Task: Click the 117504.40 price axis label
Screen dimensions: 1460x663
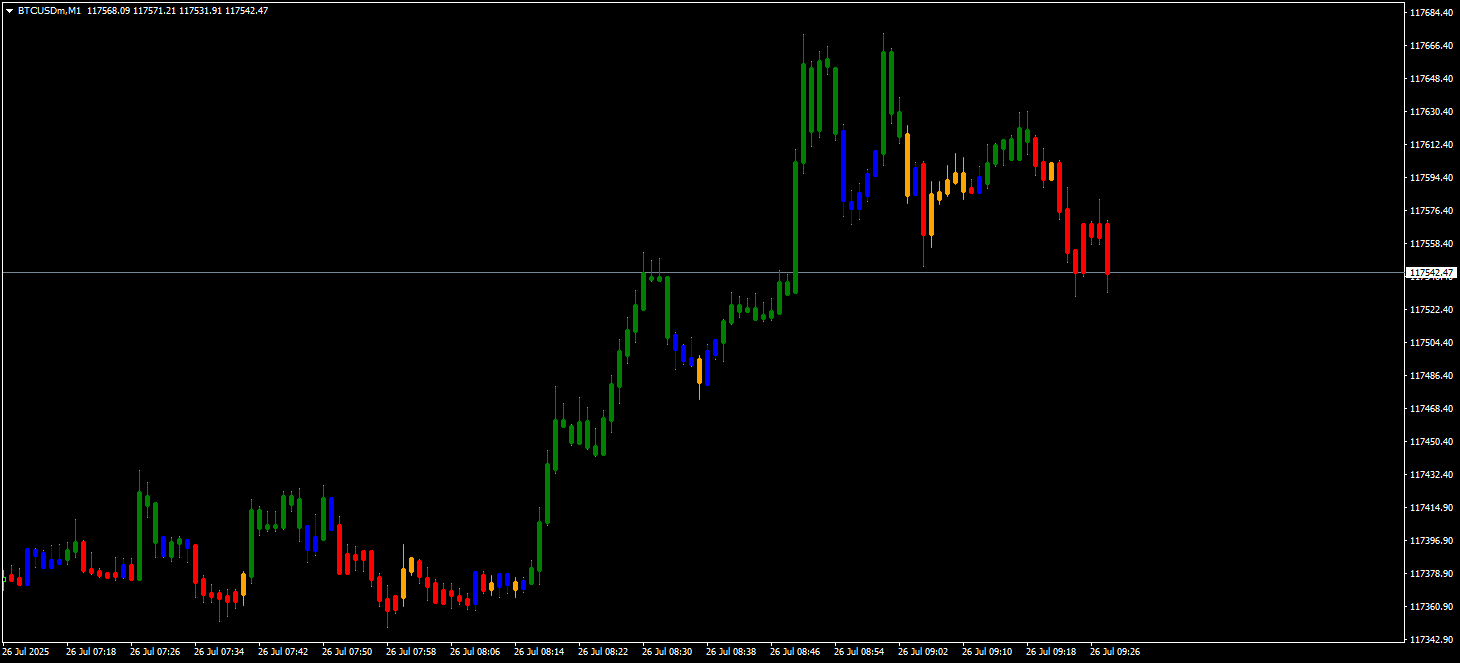Action: pyautogui.click(x=1431, y=343)
